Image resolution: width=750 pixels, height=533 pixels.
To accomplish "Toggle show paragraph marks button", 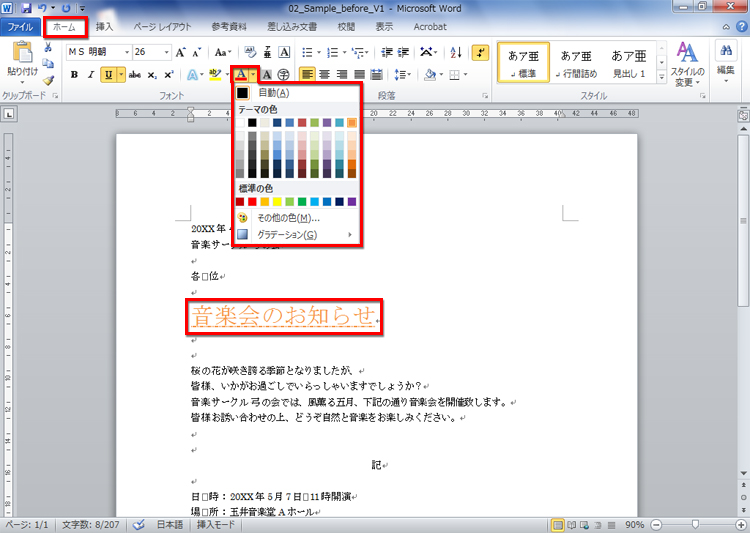I will click(480, 52).
